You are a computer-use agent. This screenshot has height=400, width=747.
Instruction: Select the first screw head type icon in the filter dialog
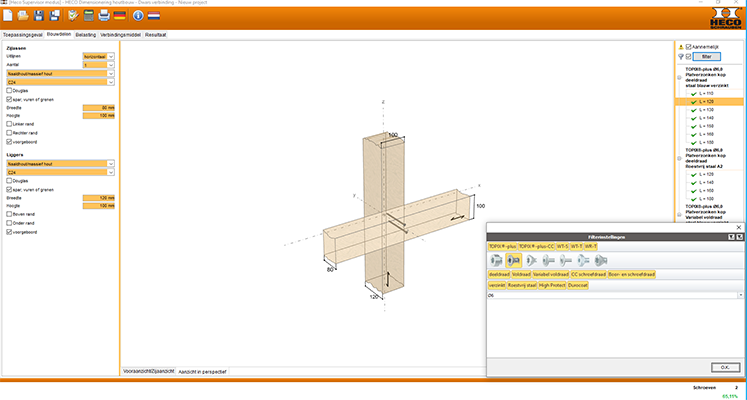coord(496,260)
